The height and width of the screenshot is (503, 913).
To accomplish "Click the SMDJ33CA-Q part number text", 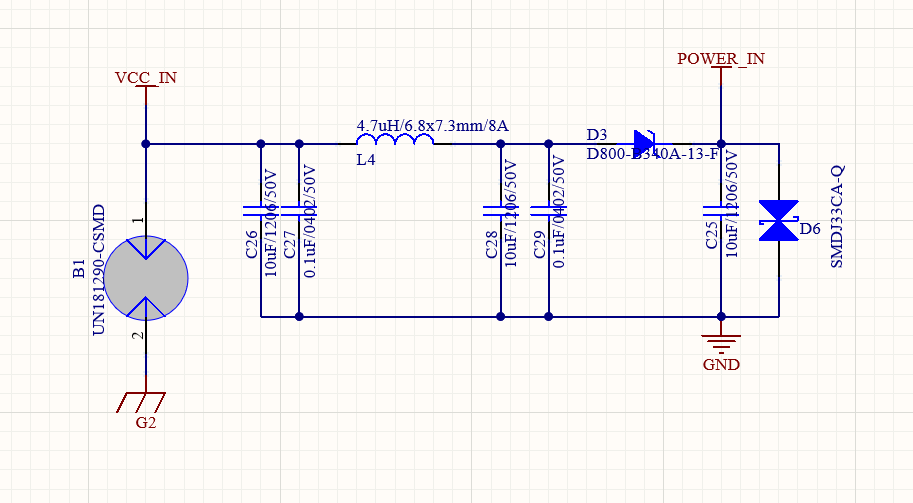I will click(838, 216).
